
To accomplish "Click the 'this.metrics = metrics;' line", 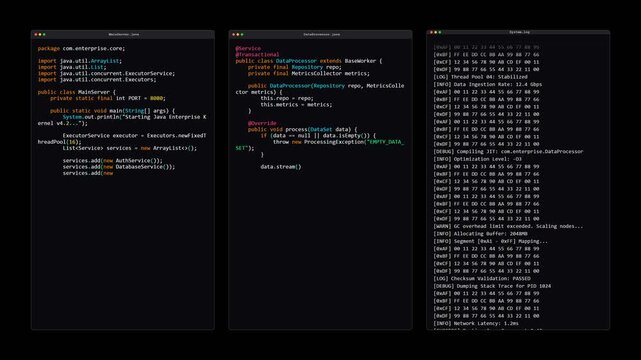I will tap(296, 104).
